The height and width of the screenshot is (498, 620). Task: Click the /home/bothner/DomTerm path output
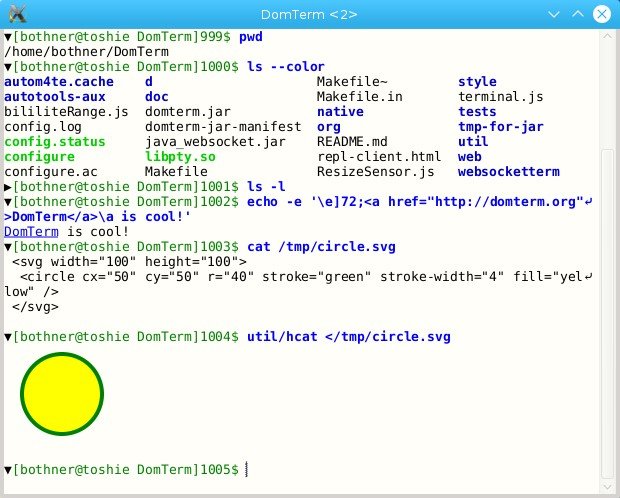[x=86, y=52]
